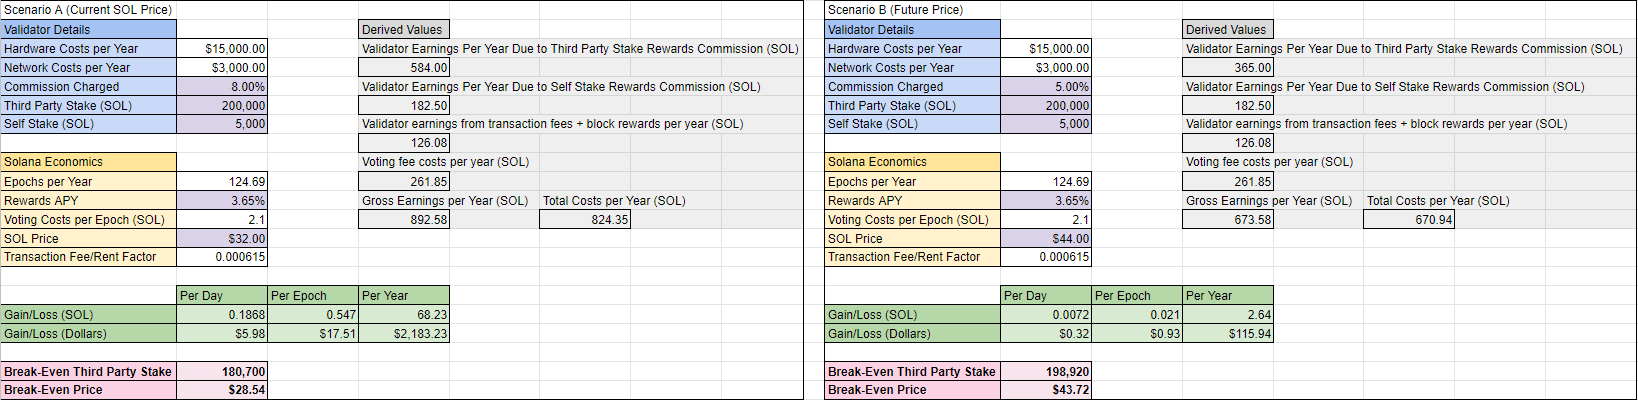Click the Gain/Loss (SOL) per day value 0.0072
The width and height of the screenshot is (1638, 400).
1046,315
